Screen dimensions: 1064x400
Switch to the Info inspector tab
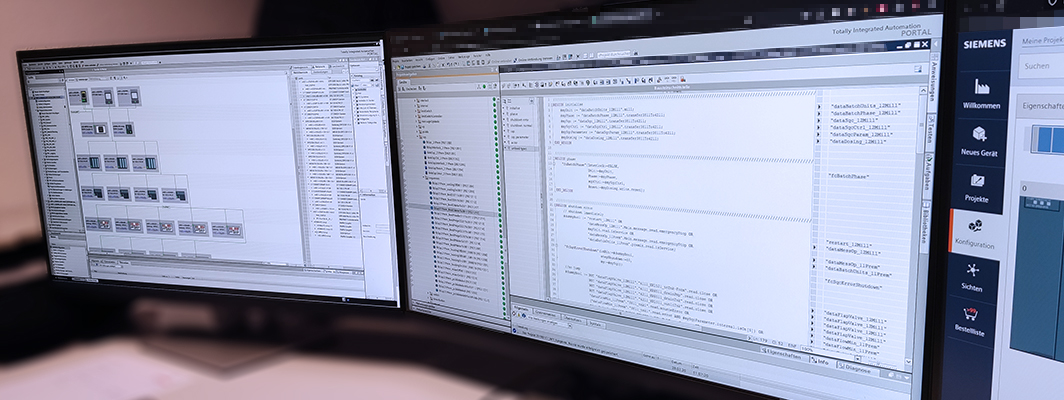coord(822,362)
